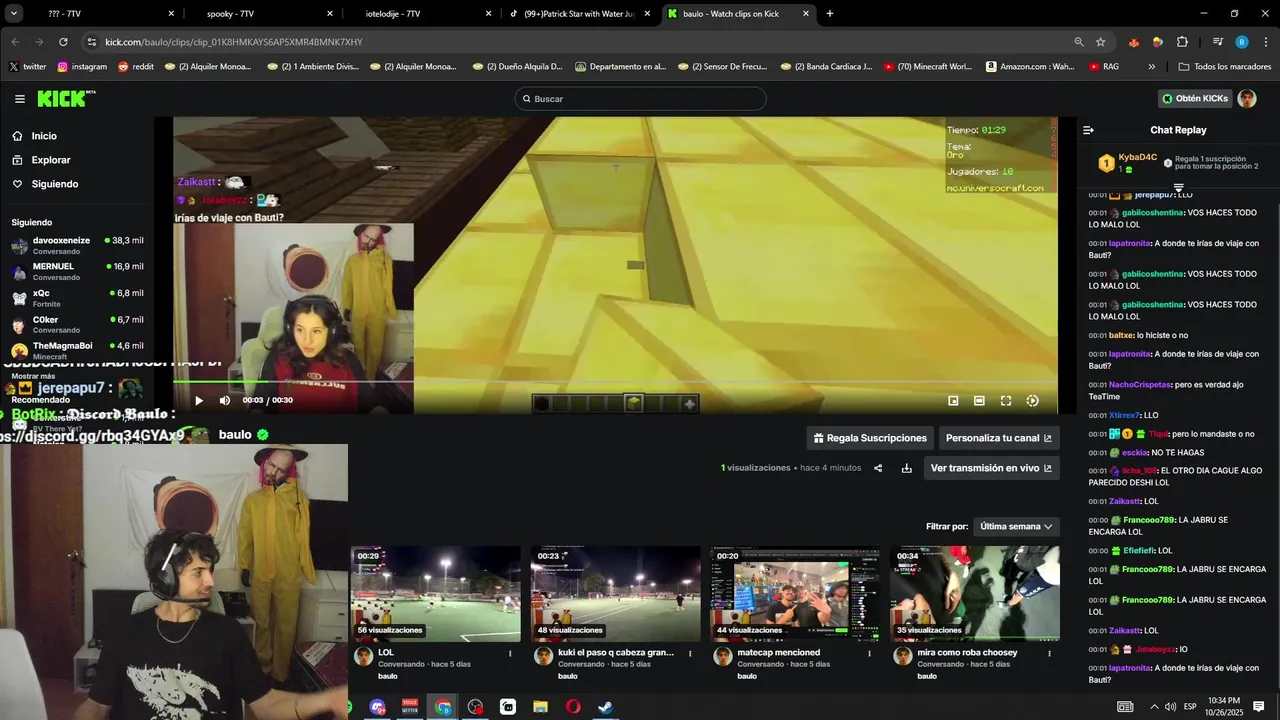Switch to the iotelodije - 7TV tab
This screenshot has height=720, width=1280.
point(420,14)
